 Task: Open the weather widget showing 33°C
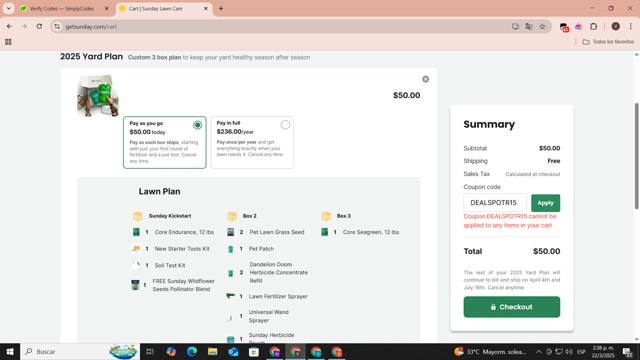click(490, 351)
